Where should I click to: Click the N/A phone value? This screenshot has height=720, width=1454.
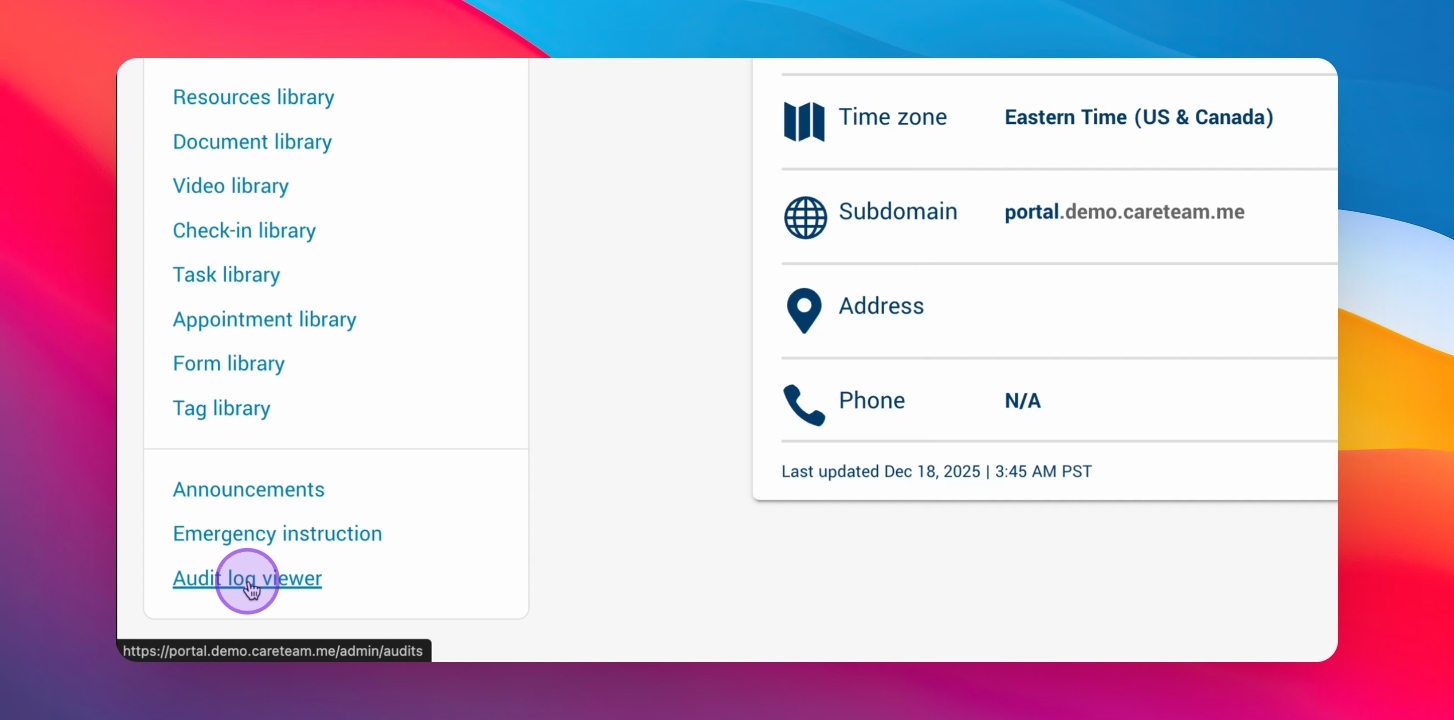pyautogui.click(x=1023, y=401)
